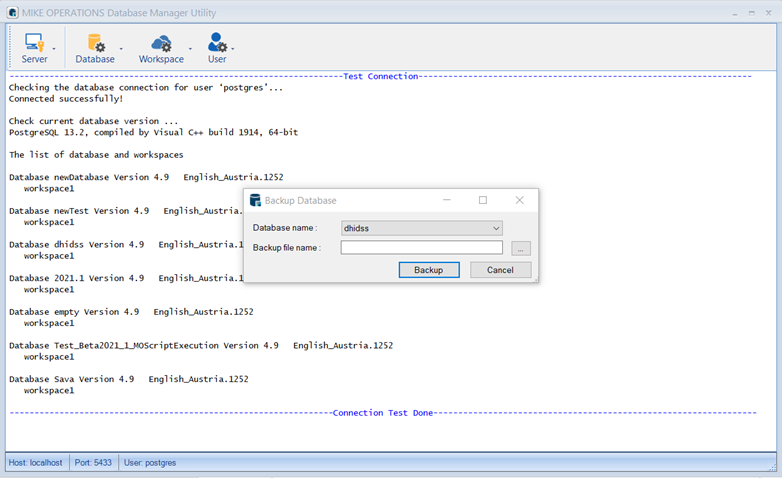Image resolution: width=782 pixels, height=478 pixels.
Task: Click the Backup file name field
Action: tap(421, 247)
